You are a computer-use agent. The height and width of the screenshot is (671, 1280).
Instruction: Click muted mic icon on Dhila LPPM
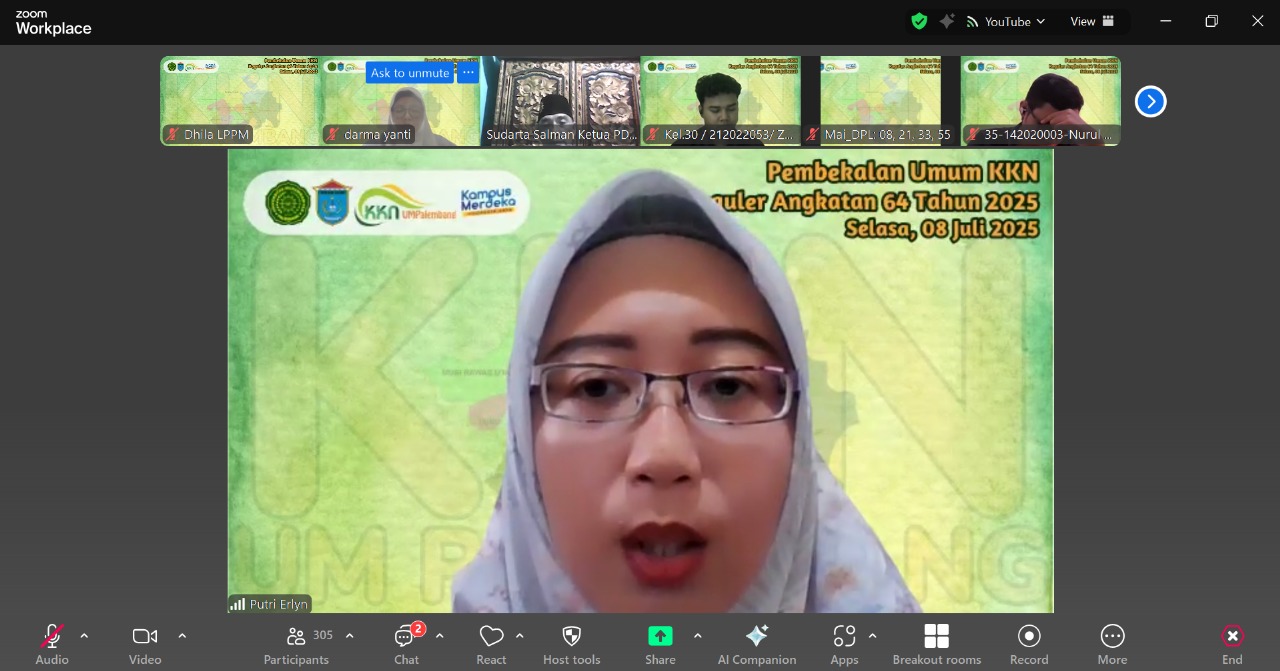point(173,134)
